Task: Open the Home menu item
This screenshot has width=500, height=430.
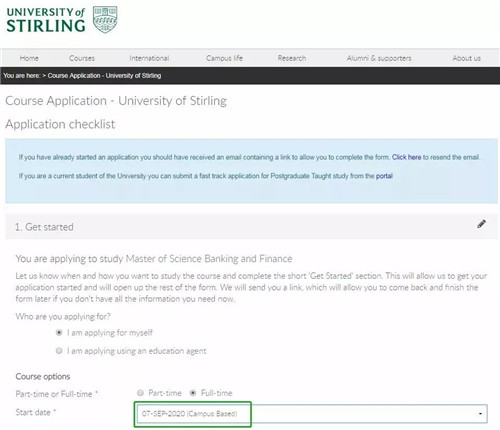Action: pyautogui.click(x=29, y=58)
